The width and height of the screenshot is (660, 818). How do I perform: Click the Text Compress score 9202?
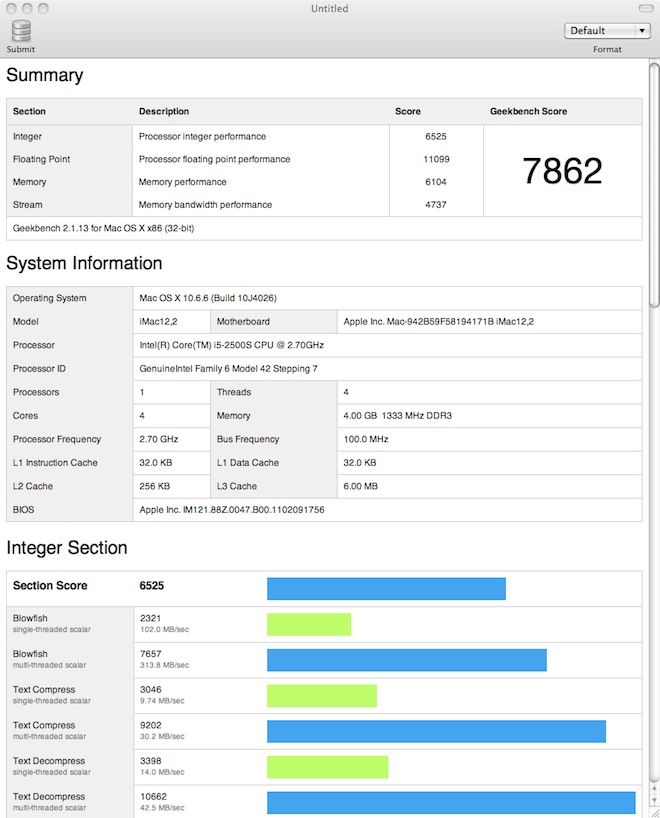[x=151, y=725]
